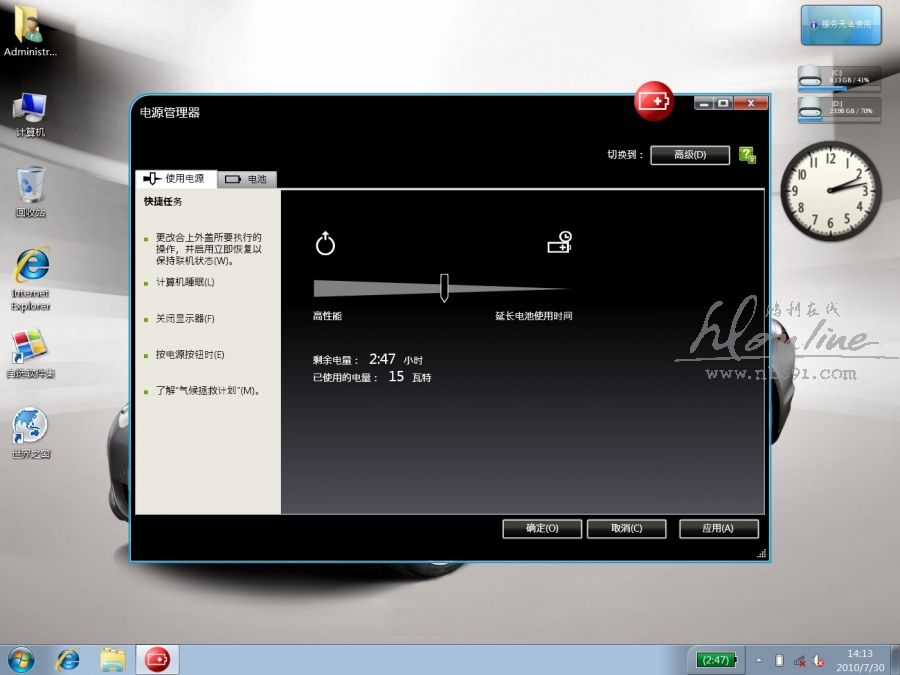Click the D: drive gadget

point(839,108)
